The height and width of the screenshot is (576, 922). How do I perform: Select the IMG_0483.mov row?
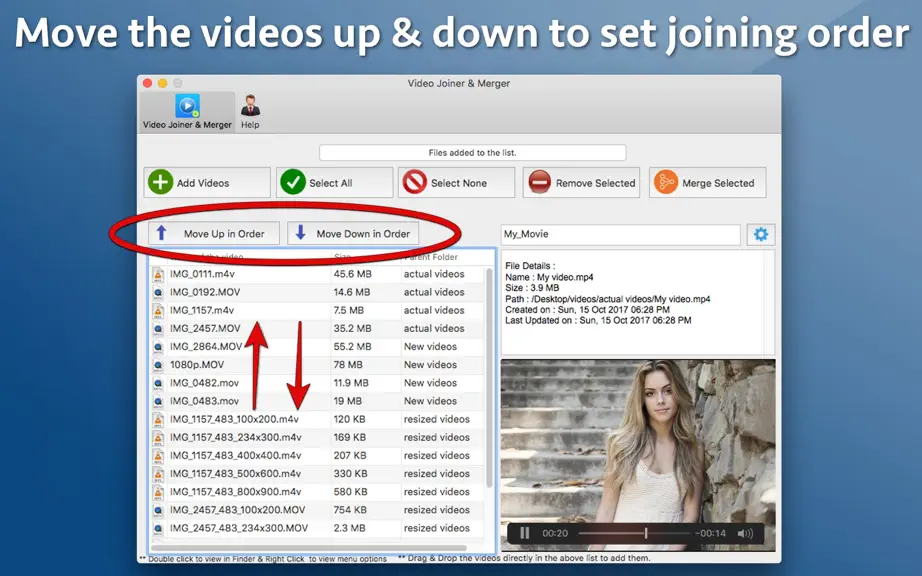318,401
